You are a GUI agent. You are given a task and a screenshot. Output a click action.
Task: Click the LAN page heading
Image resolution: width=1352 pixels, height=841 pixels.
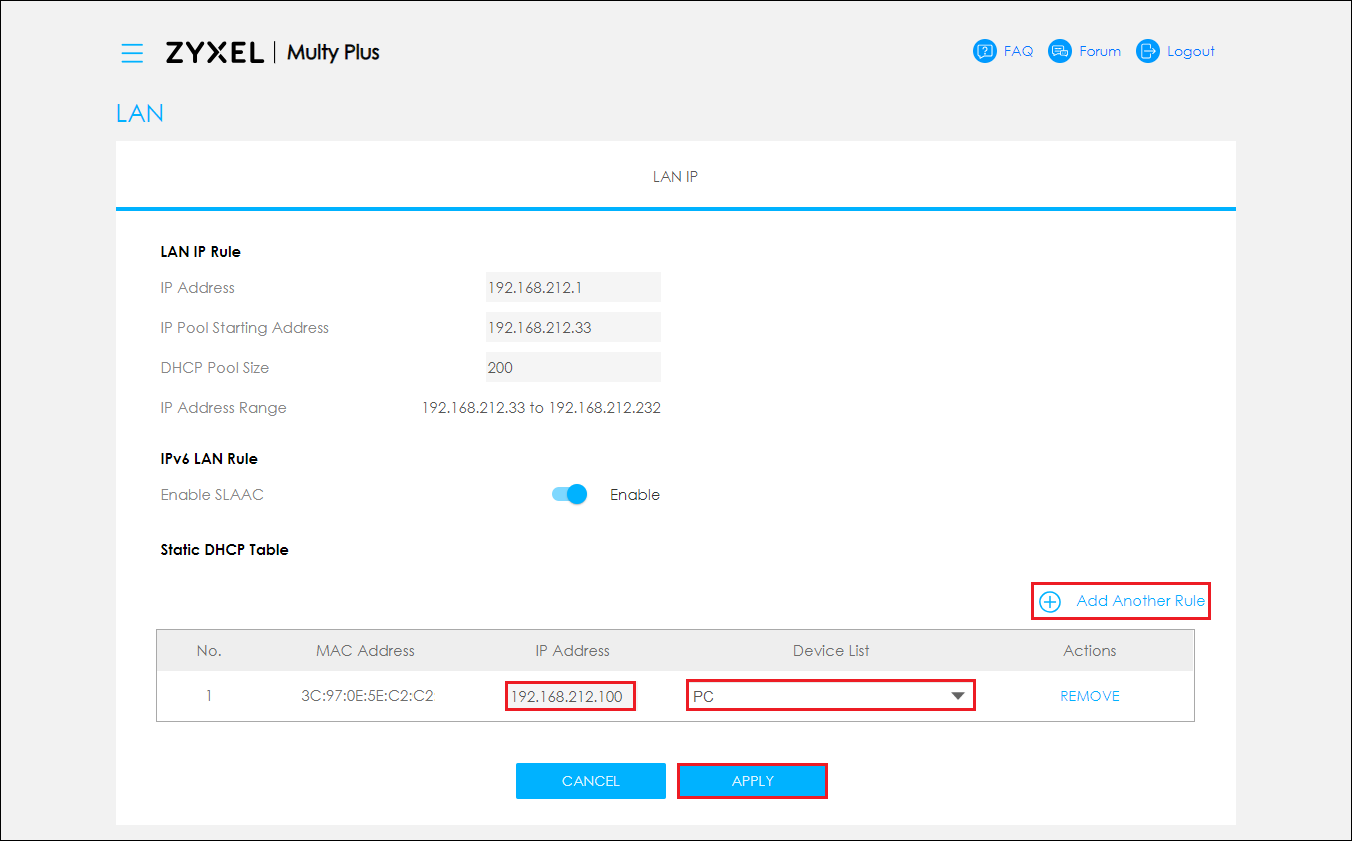[x=140, y=113]
